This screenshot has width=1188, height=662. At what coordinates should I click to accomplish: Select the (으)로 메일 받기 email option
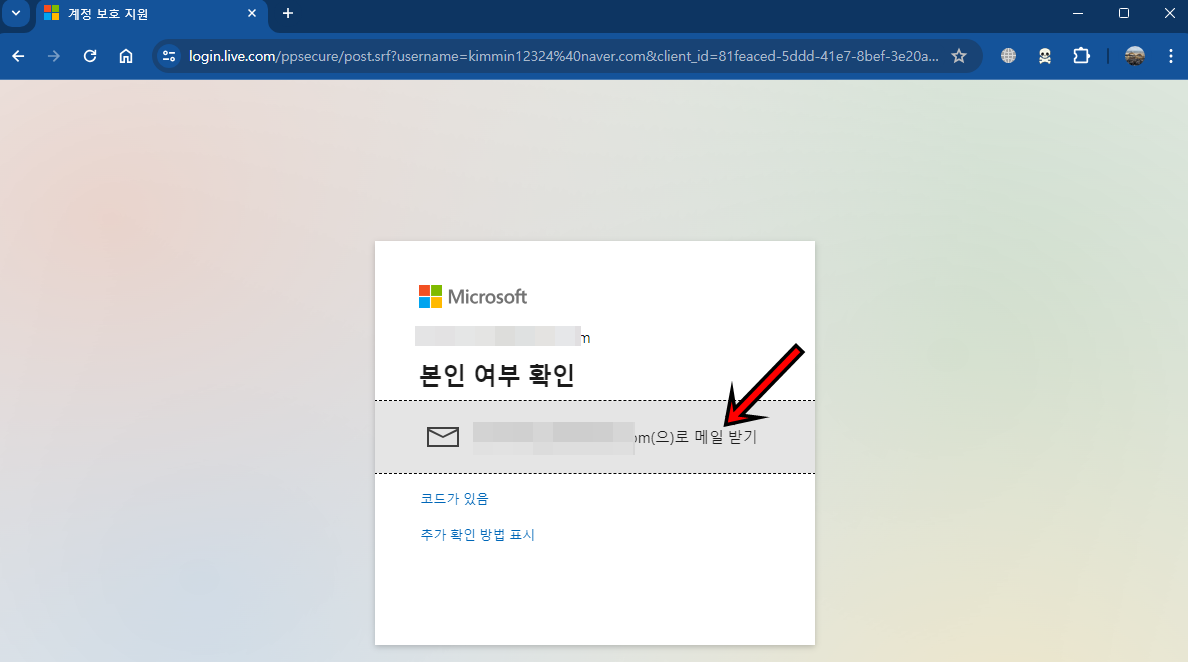click(595, 437)
